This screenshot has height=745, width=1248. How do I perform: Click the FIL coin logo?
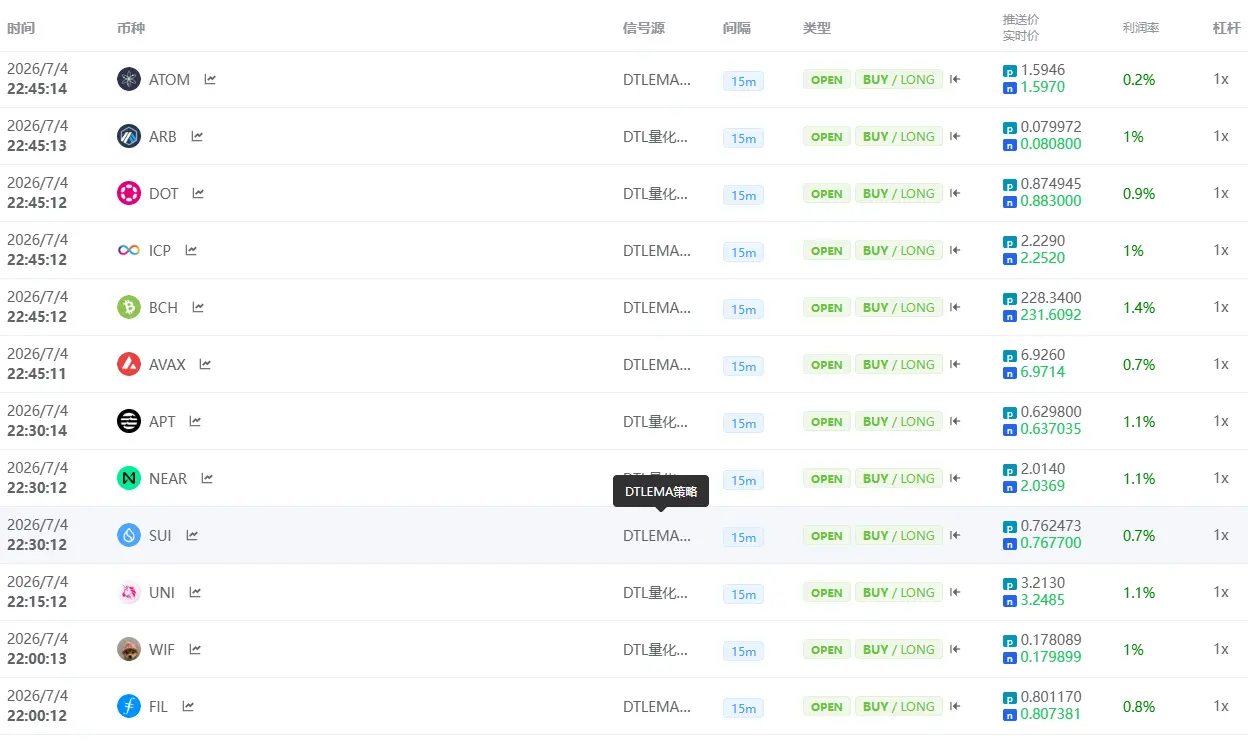coord(129,706)
